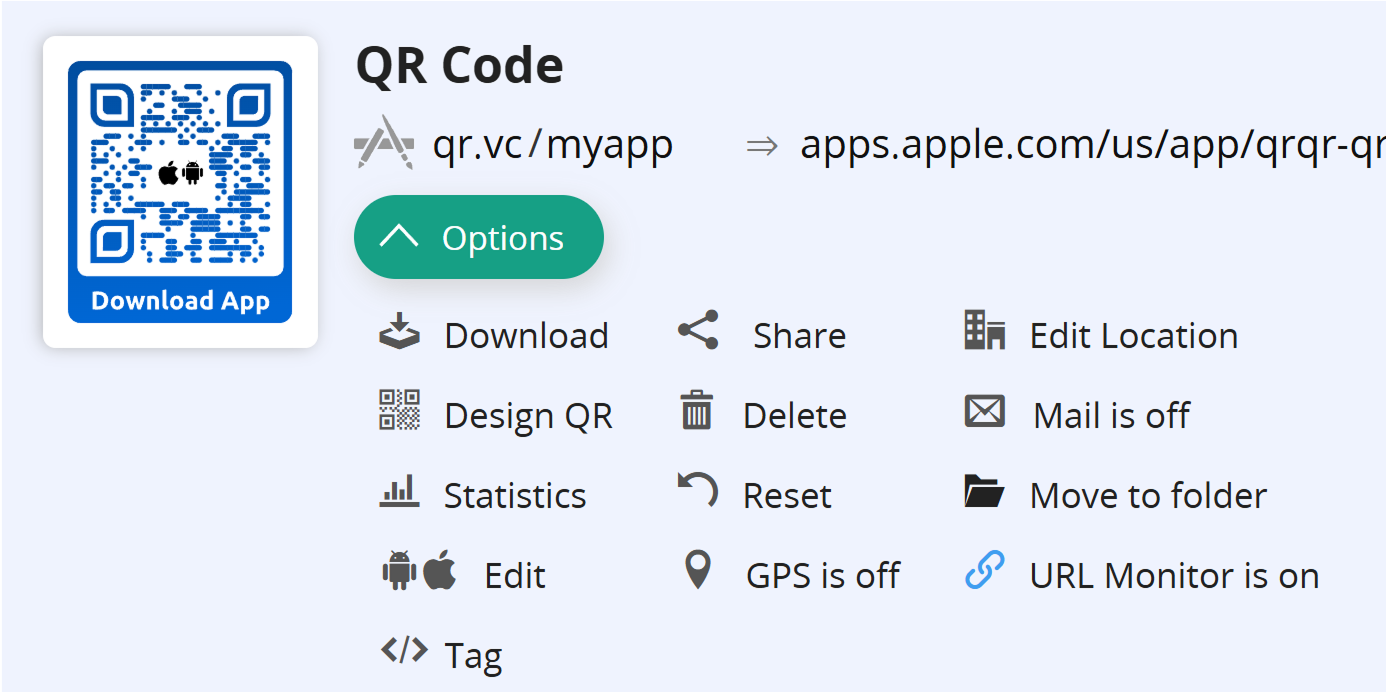Image resolution: width=1386 pixels, height=692 pixels.
Task: Disable URL Monitor toggle
Action: pos(1172,574)
